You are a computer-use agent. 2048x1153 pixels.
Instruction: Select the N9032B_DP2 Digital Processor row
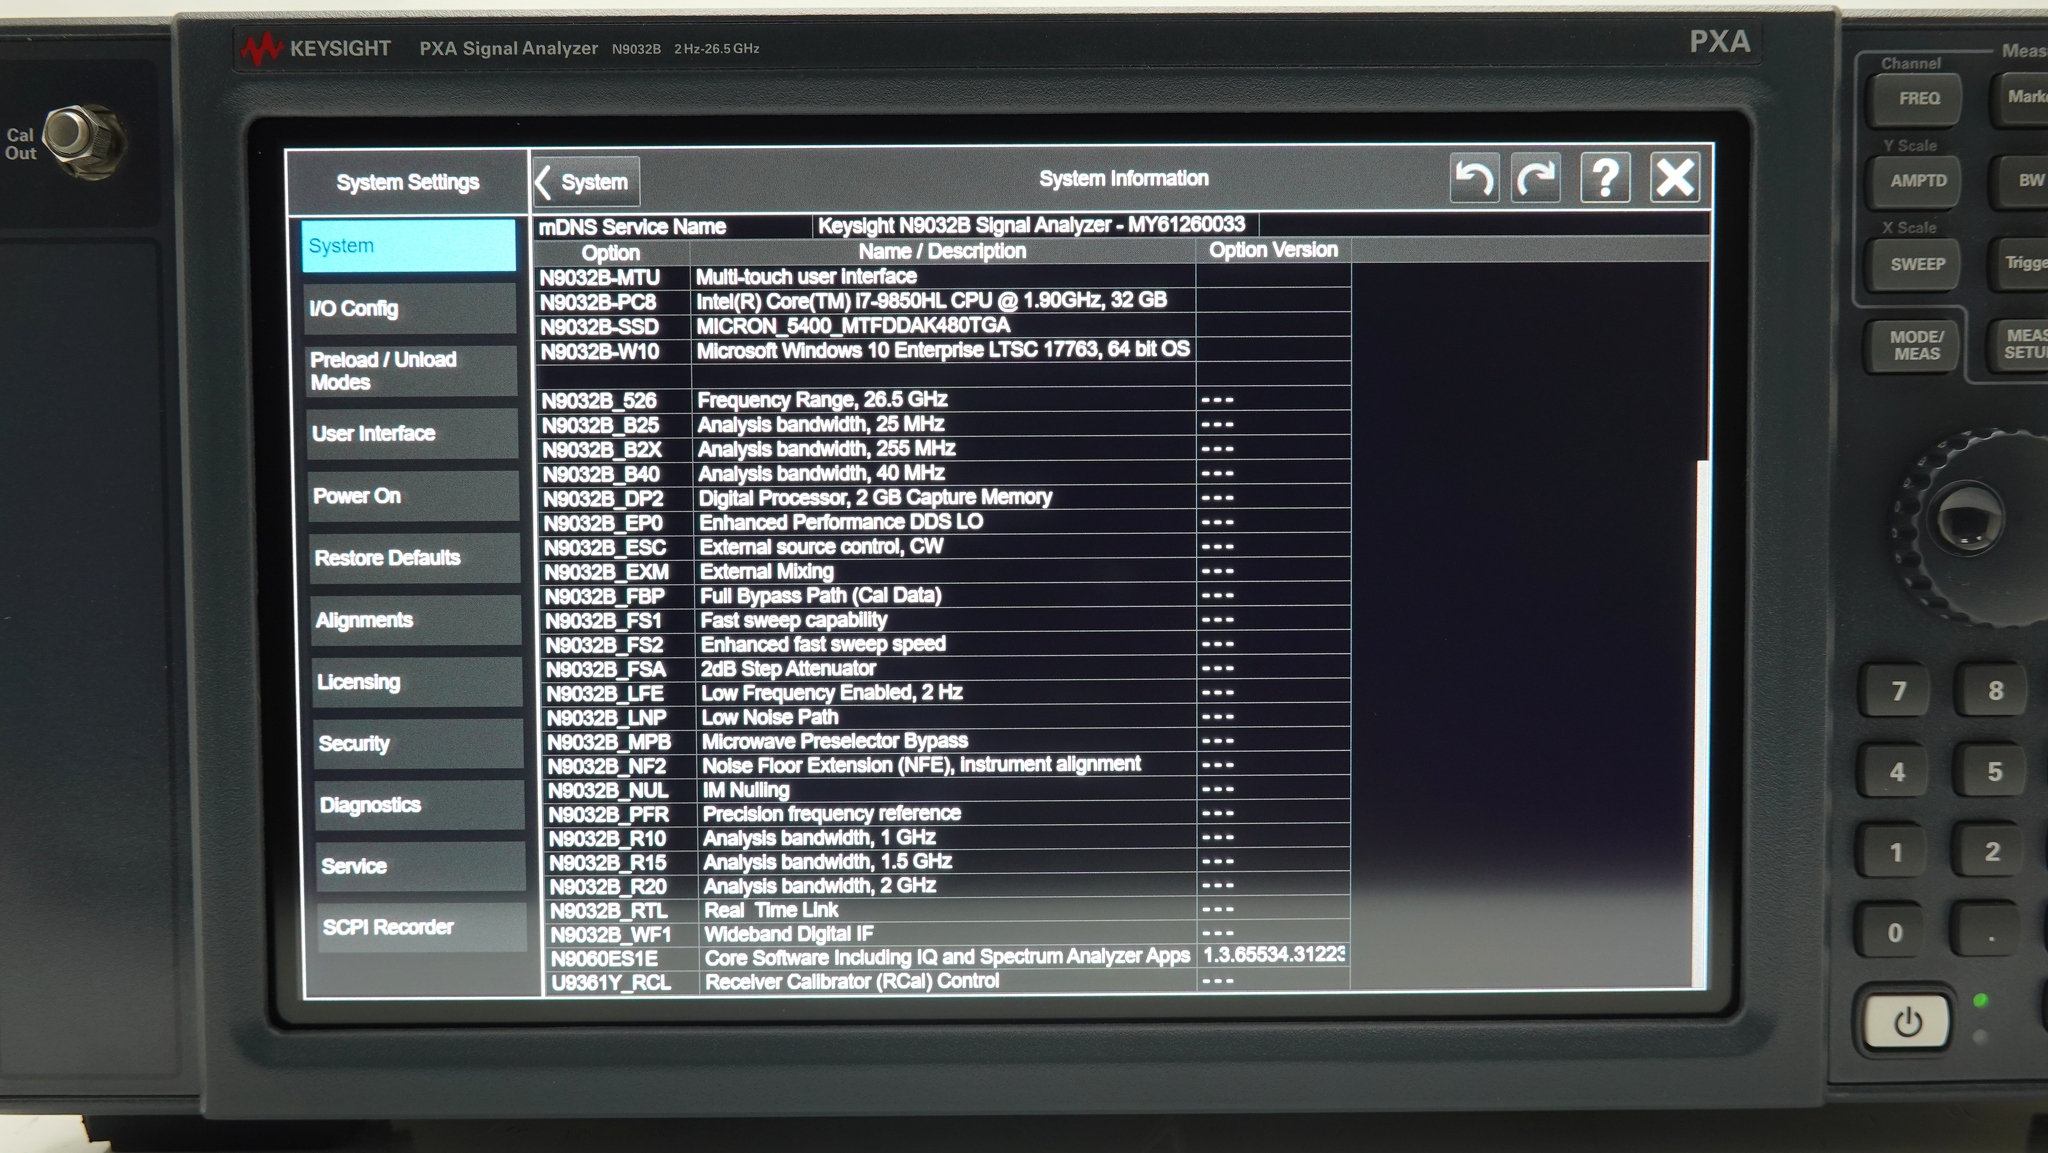point(945,497)
